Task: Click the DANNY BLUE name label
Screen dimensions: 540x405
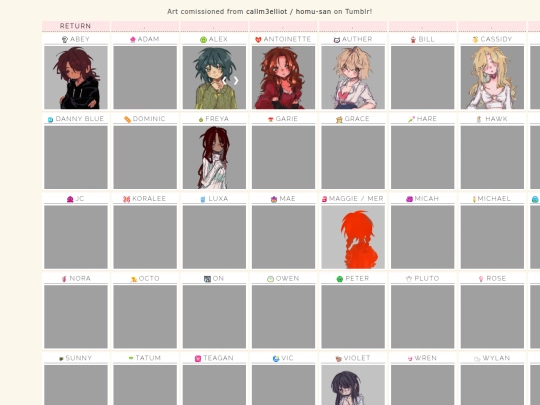Action: (80, 119)
